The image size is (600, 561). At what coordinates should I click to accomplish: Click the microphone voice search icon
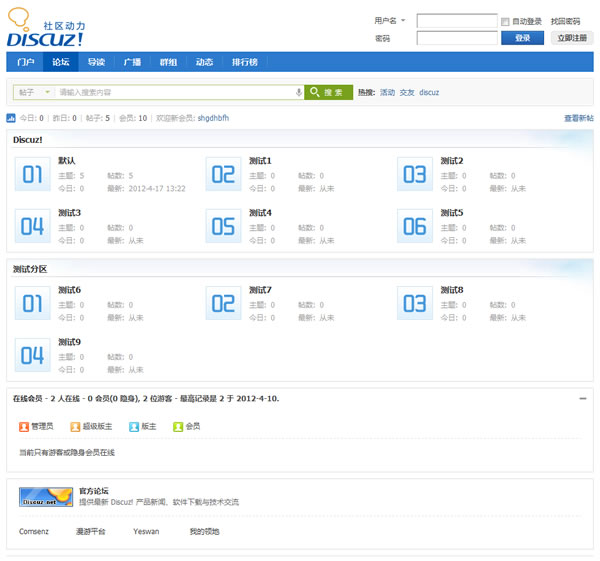pyautogui.click(x=298, y=92)
